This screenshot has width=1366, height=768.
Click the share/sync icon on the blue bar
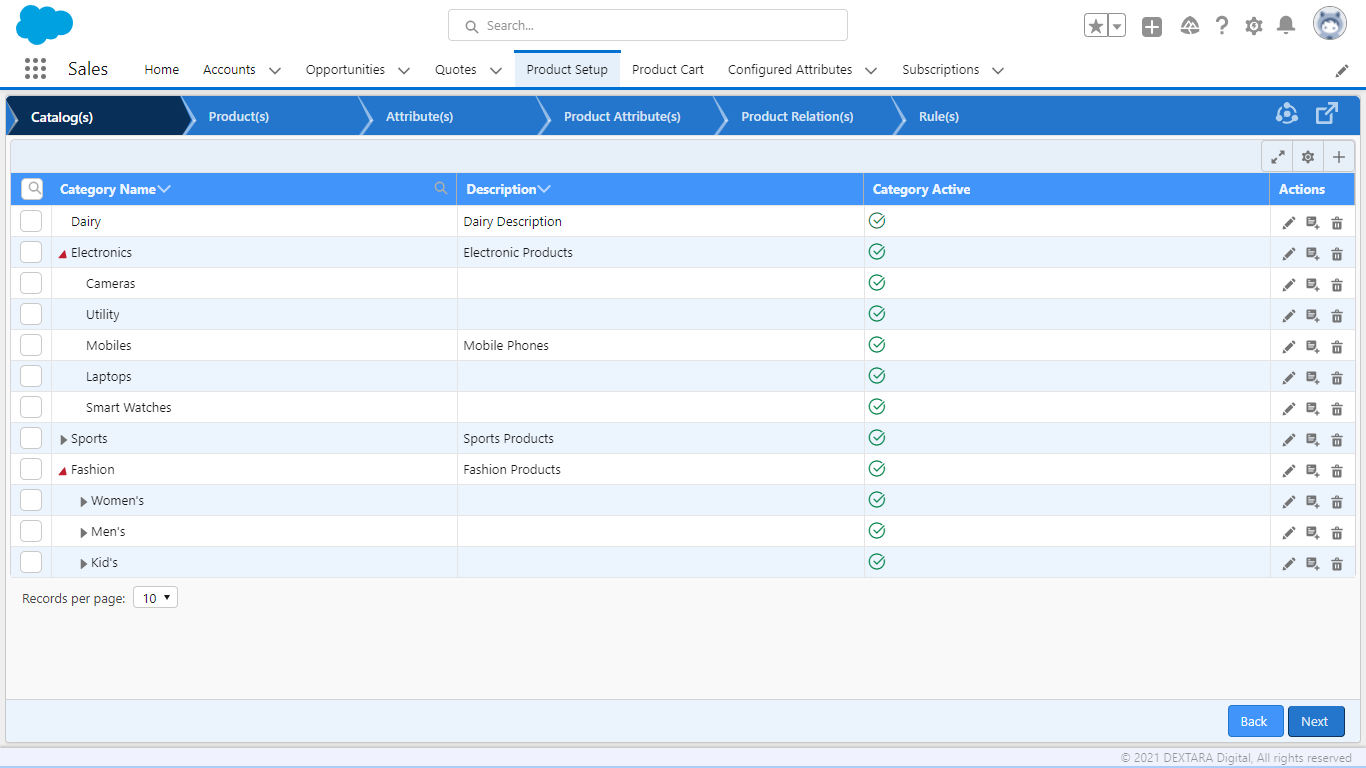point(1287,114)
